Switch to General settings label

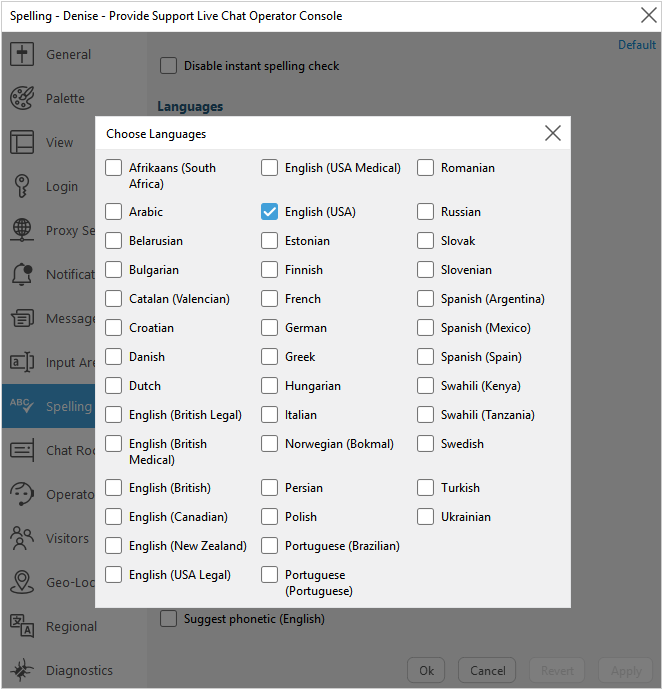(69, 55)
